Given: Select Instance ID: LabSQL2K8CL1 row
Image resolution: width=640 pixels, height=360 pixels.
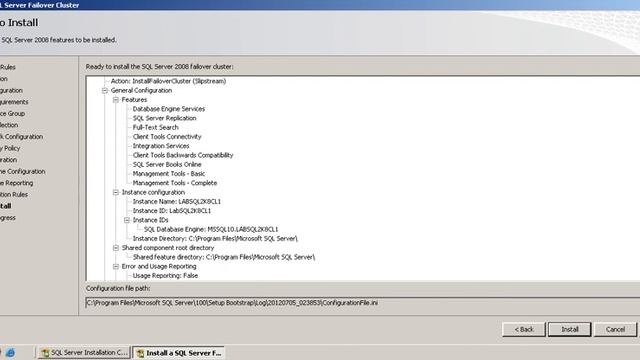Looking at the screenshot, I should pyautogui.click(x=172, y=211).
